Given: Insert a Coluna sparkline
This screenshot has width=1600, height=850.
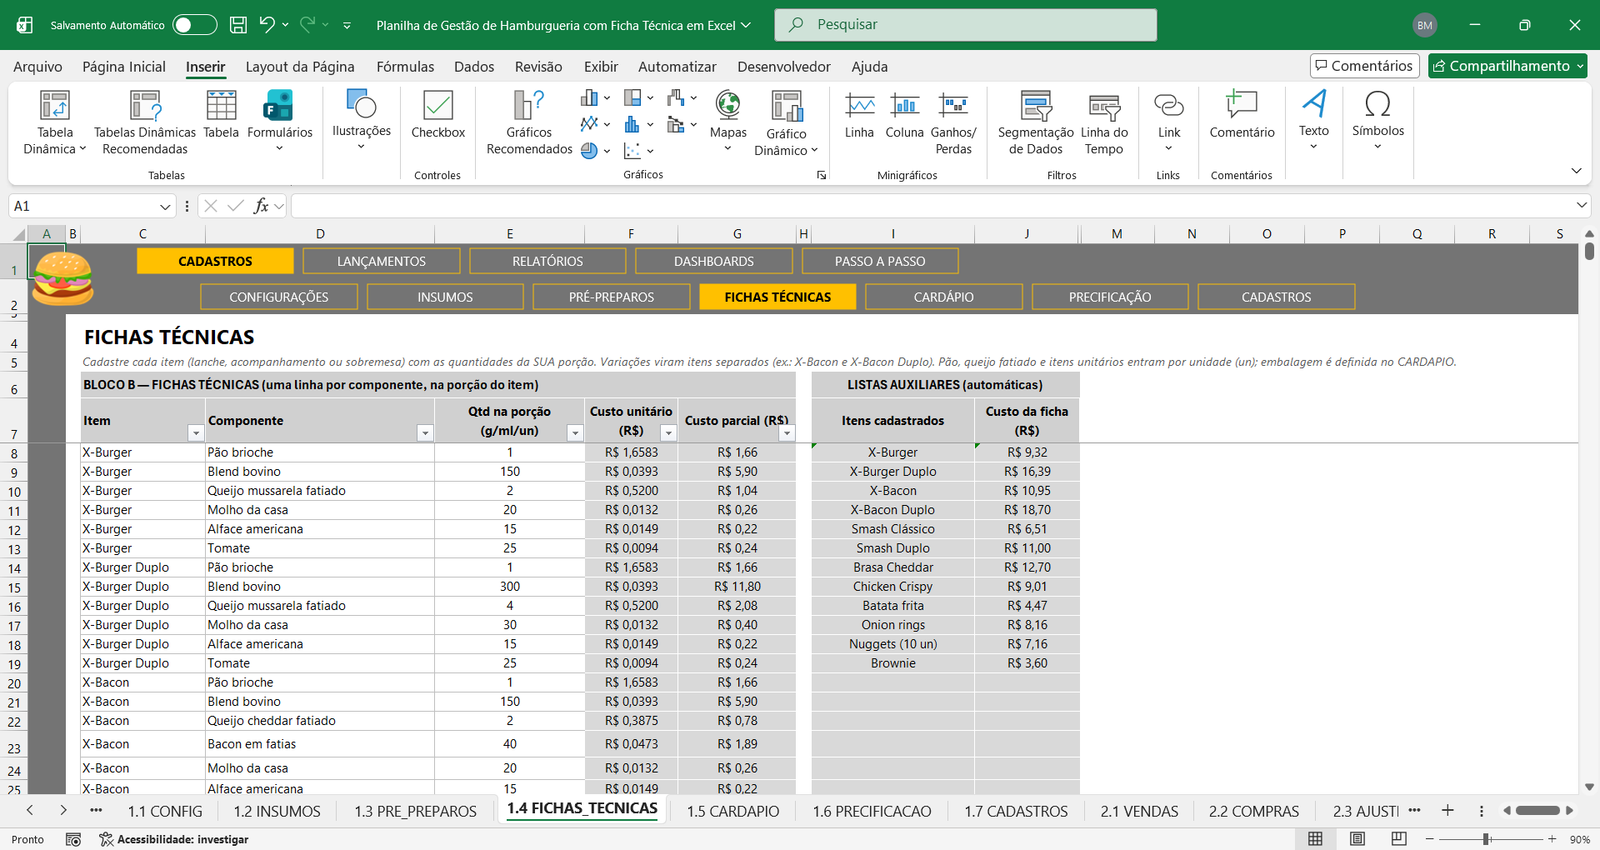Looking at the screenshot, I should (904, 114).
